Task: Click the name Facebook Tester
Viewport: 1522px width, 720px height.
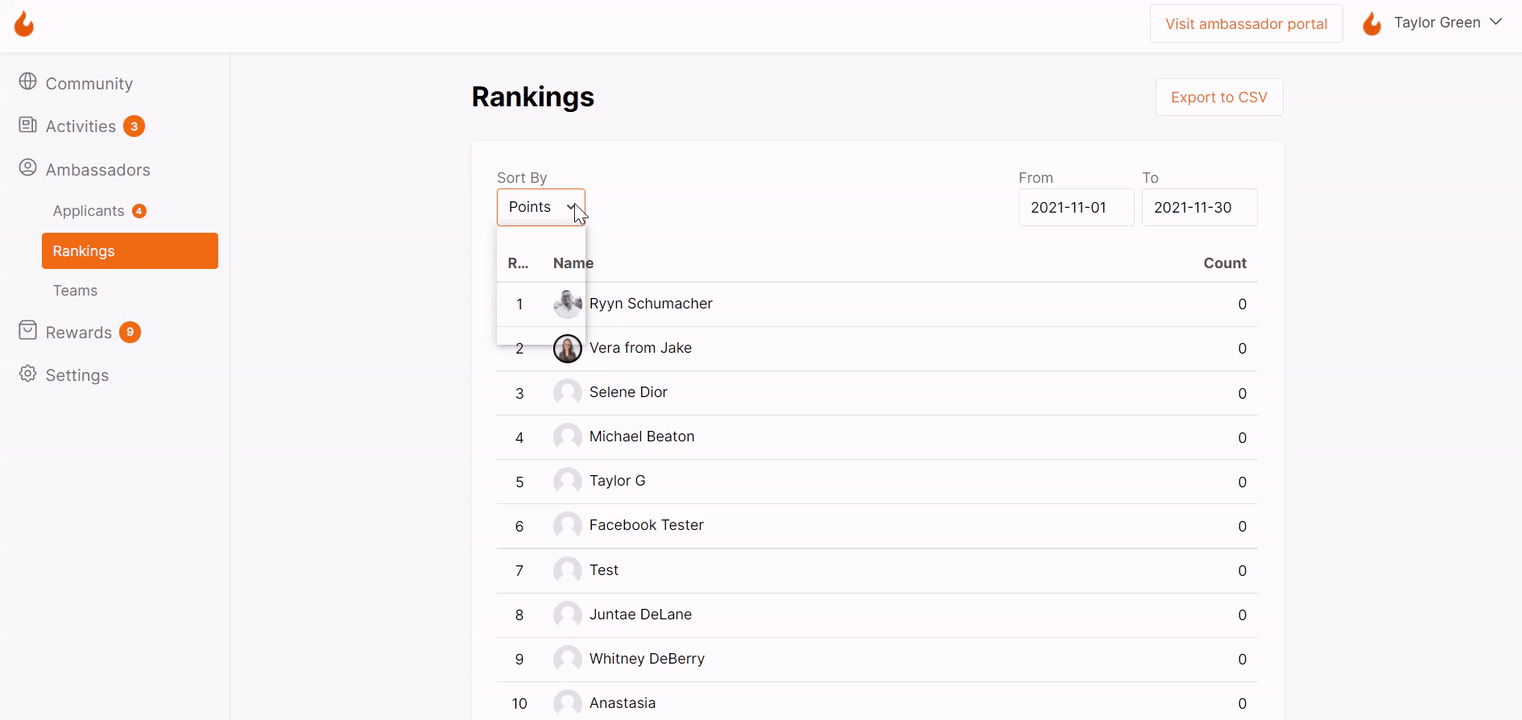Action: pos(646,525)
